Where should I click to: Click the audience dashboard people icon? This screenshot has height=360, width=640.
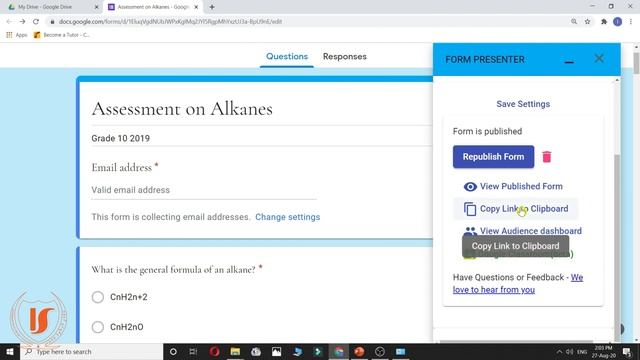pyautogui.click(x=470, y=231)
